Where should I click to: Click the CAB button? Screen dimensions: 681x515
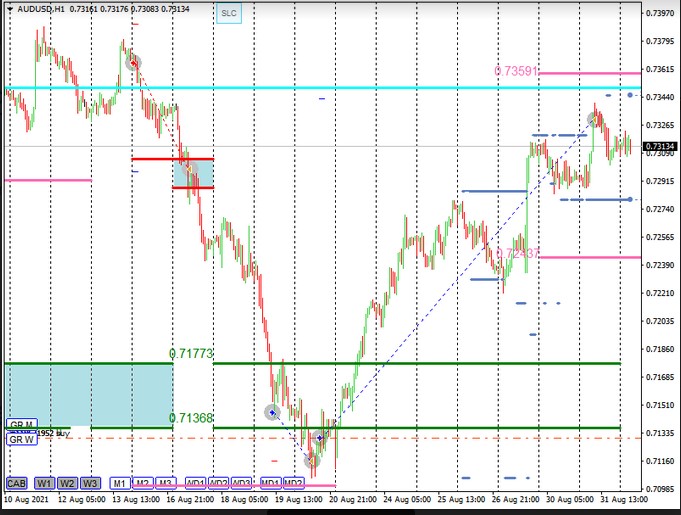point(17,483)
